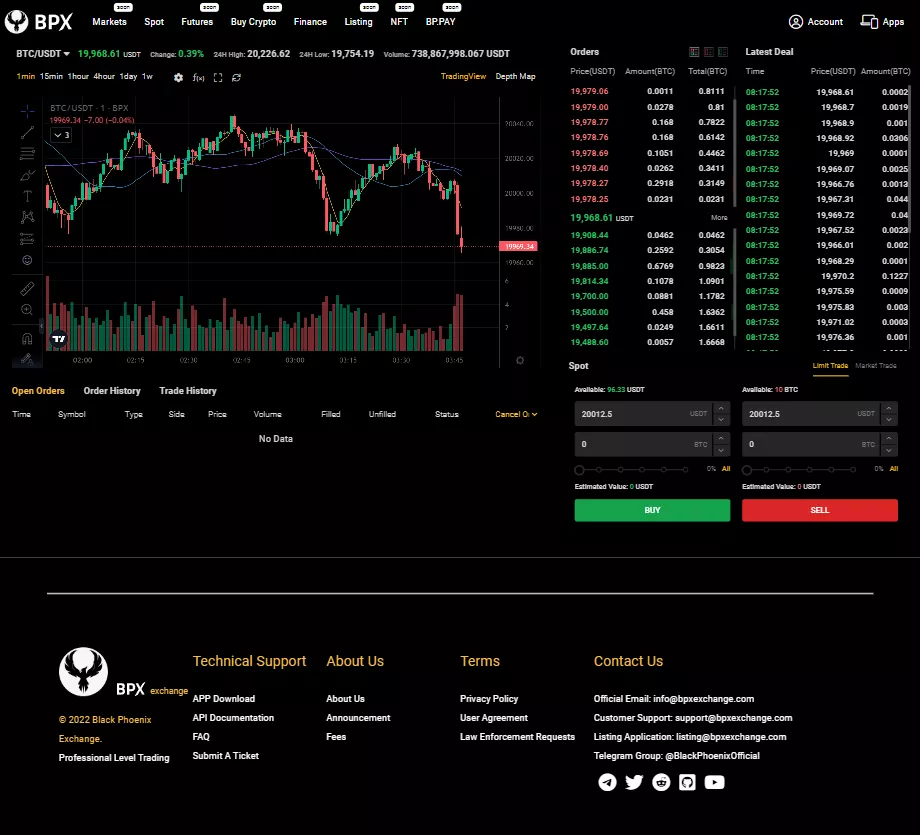Show sell-only order book view
Screen dimensions: 920x835
pos(709,52)
